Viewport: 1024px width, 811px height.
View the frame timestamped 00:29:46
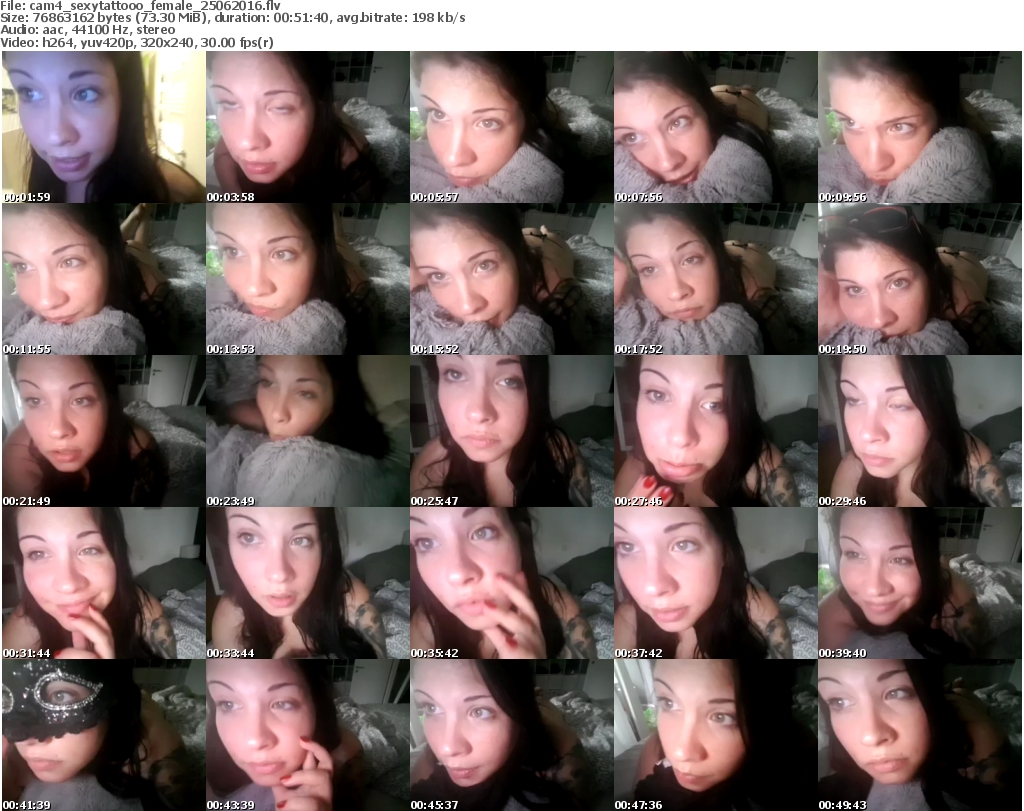pos(920,431)
